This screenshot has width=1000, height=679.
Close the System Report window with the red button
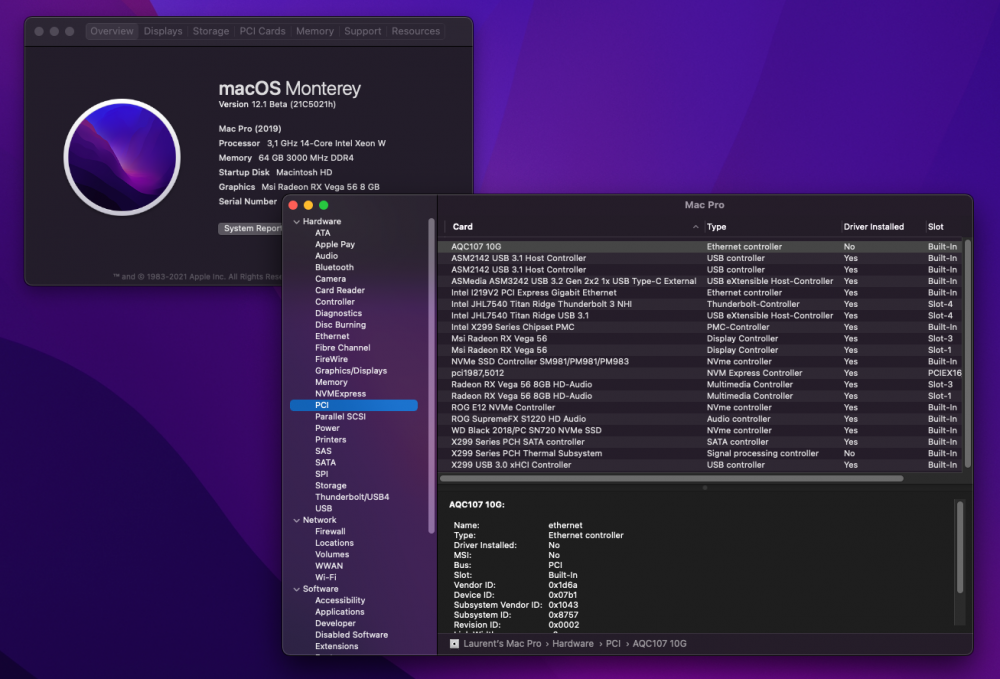[293, 205]
